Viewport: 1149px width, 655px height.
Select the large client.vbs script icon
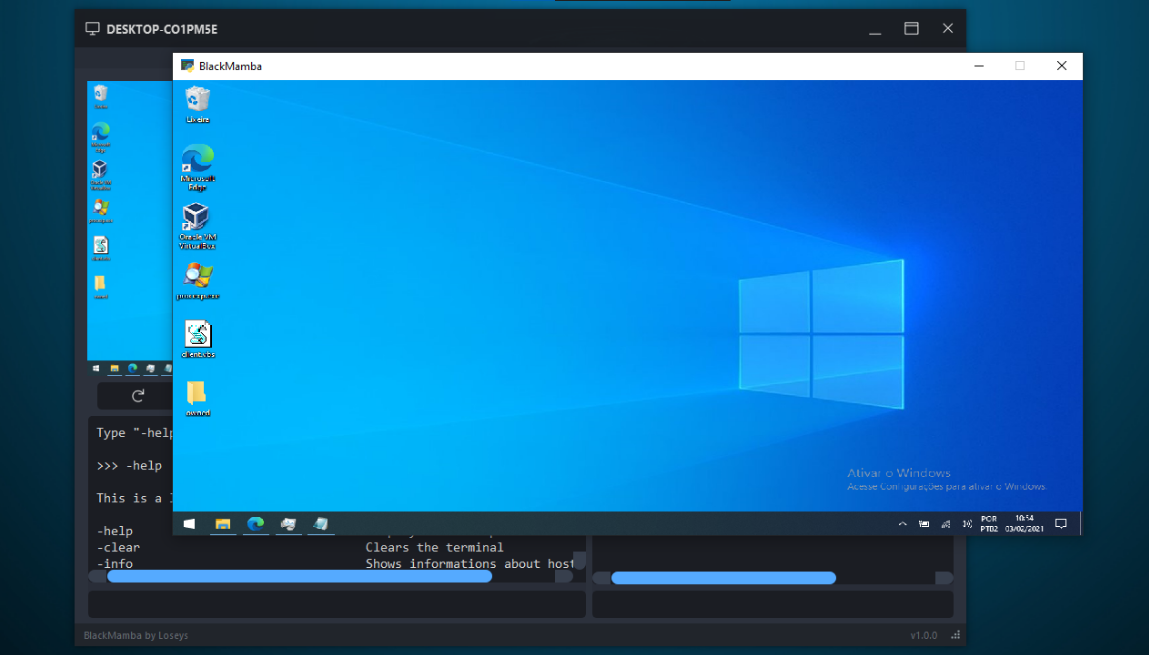pyautogui.click(x=198, y=338)
